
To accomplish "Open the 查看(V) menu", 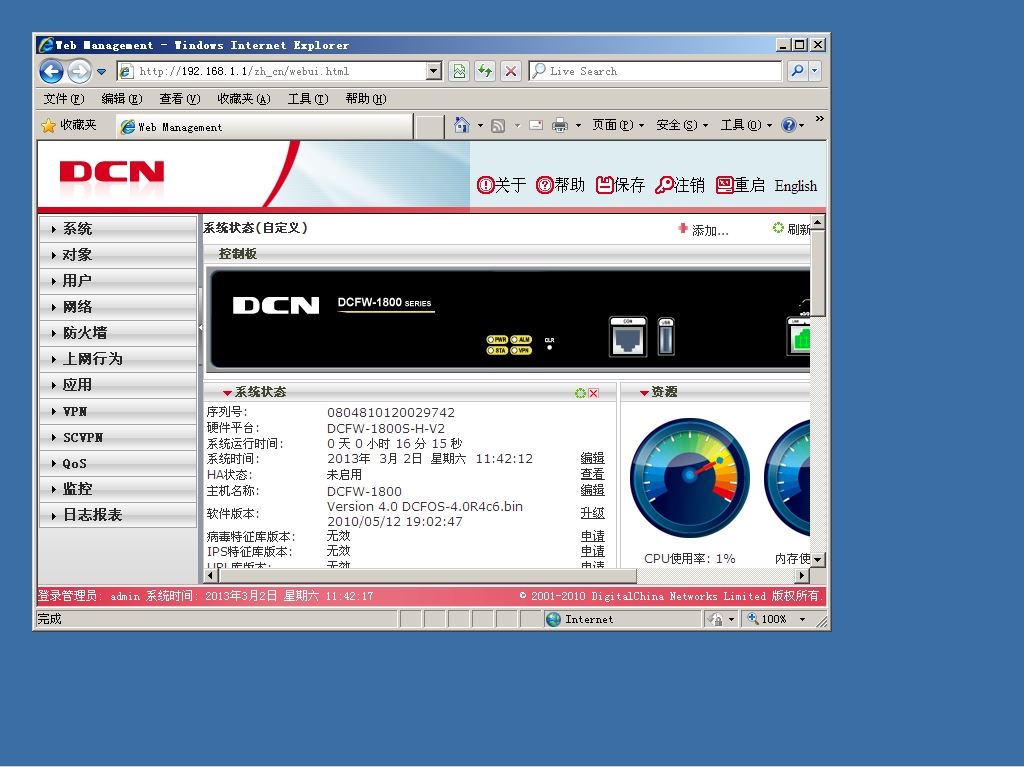I will coord(180,99).
